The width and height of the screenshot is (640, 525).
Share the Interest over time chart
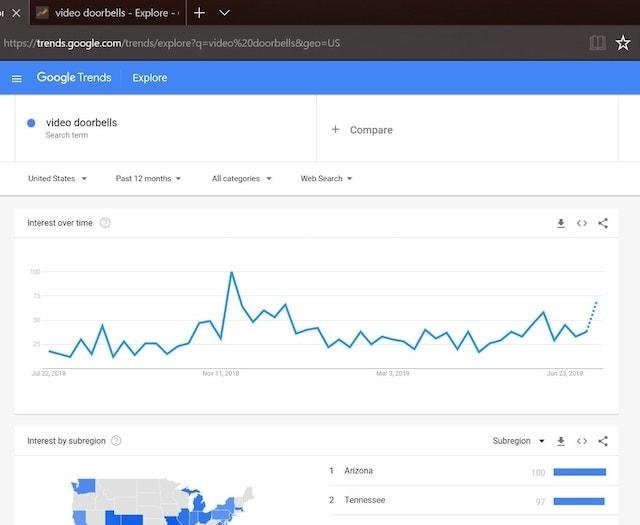click(x=603, y=223)
